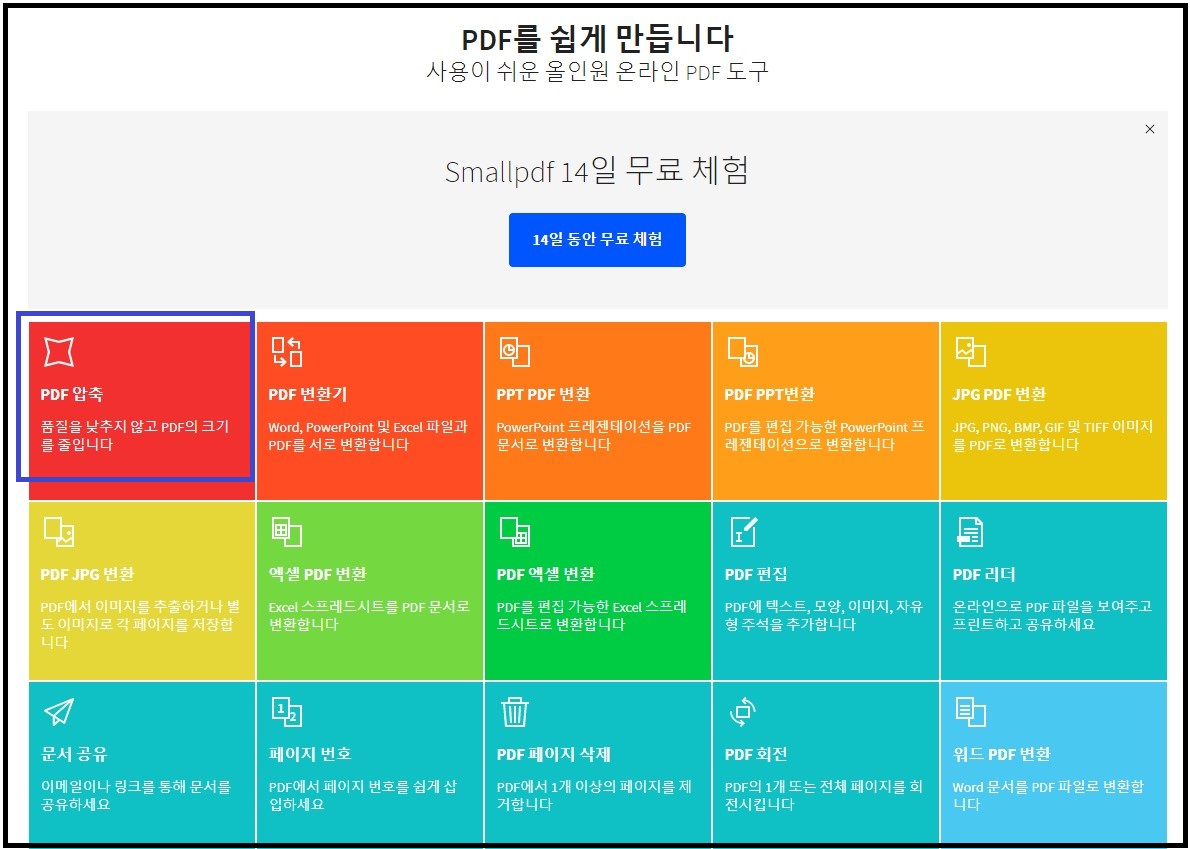The width and height of the screenshot is (1190, 849).
Task: Click the PDF 엑셀 변환 icon
Action: [x=515, y=532]
